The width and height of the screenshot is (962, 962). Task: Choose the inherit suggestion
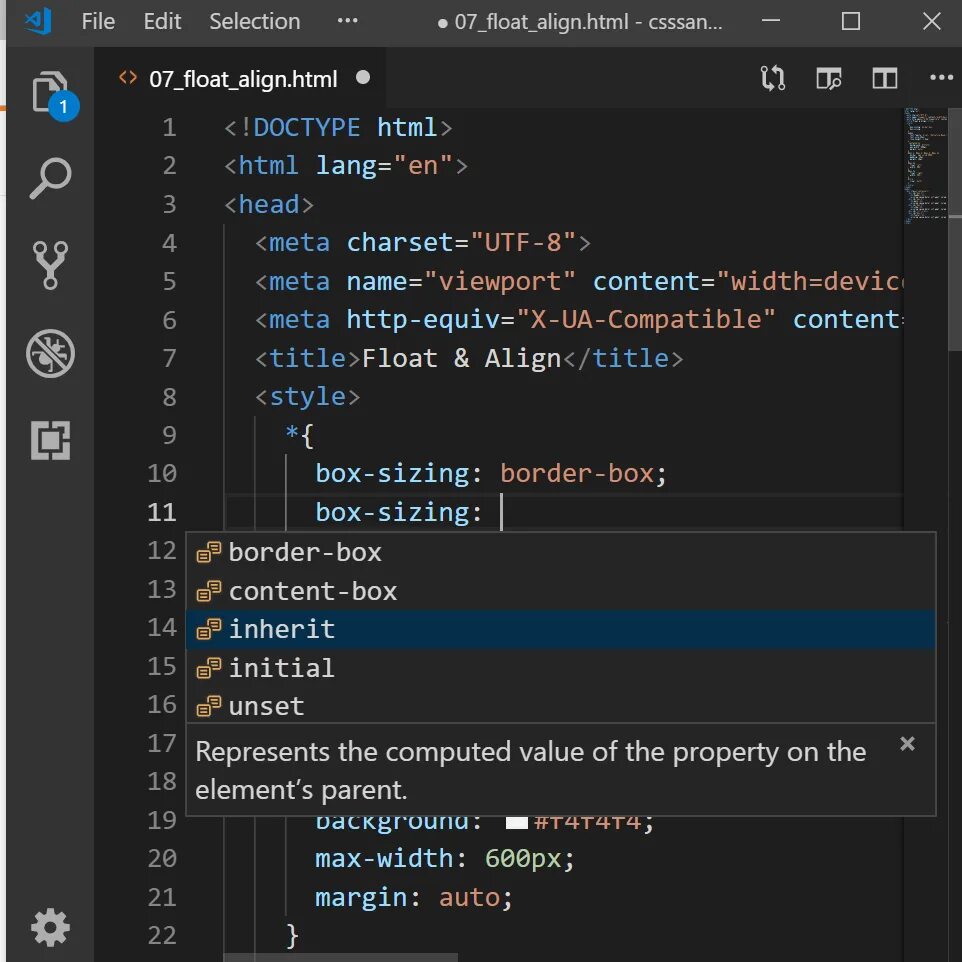click(560, 629)
